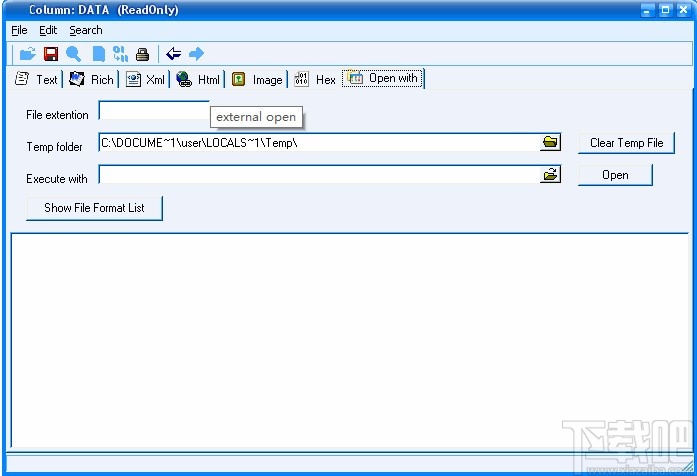Click the Open button
Viewport: 697px width, 476px height.
(615, 175)
